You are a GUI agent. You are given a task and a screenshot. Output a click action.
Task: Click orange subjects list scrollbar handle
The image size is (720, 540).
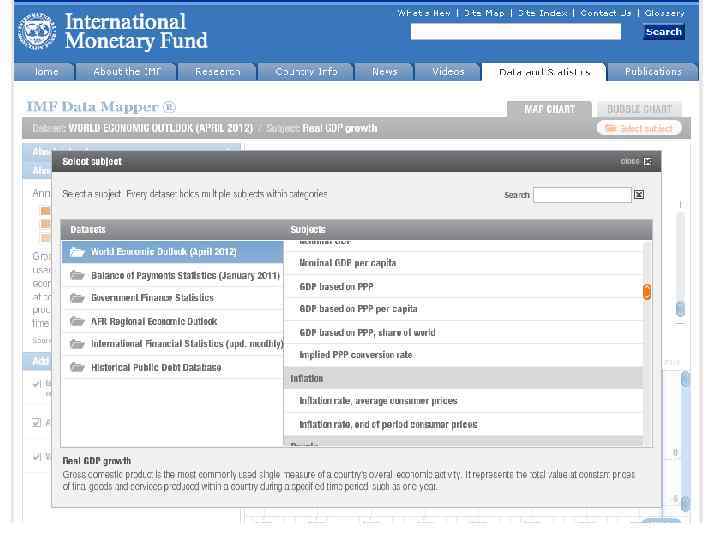pos(647,292)
